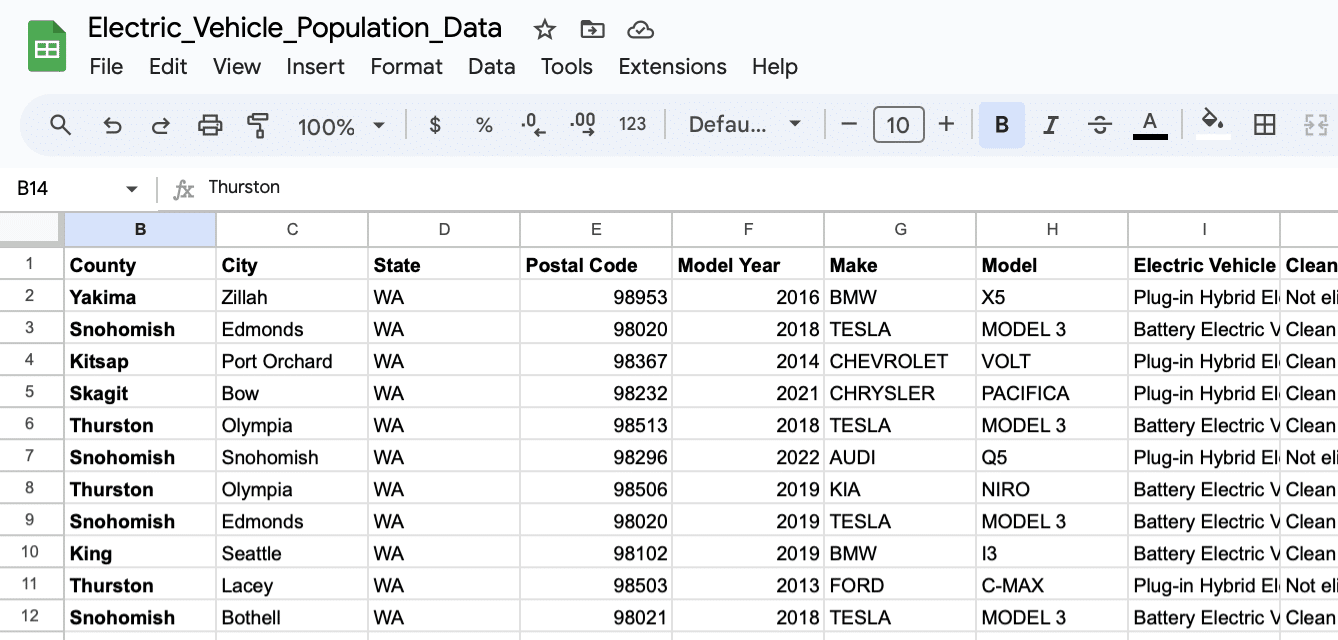The width and height of the screenshot is (1338, 640).
Task: Select the Postal Code header cell
Action: [596, 265]
